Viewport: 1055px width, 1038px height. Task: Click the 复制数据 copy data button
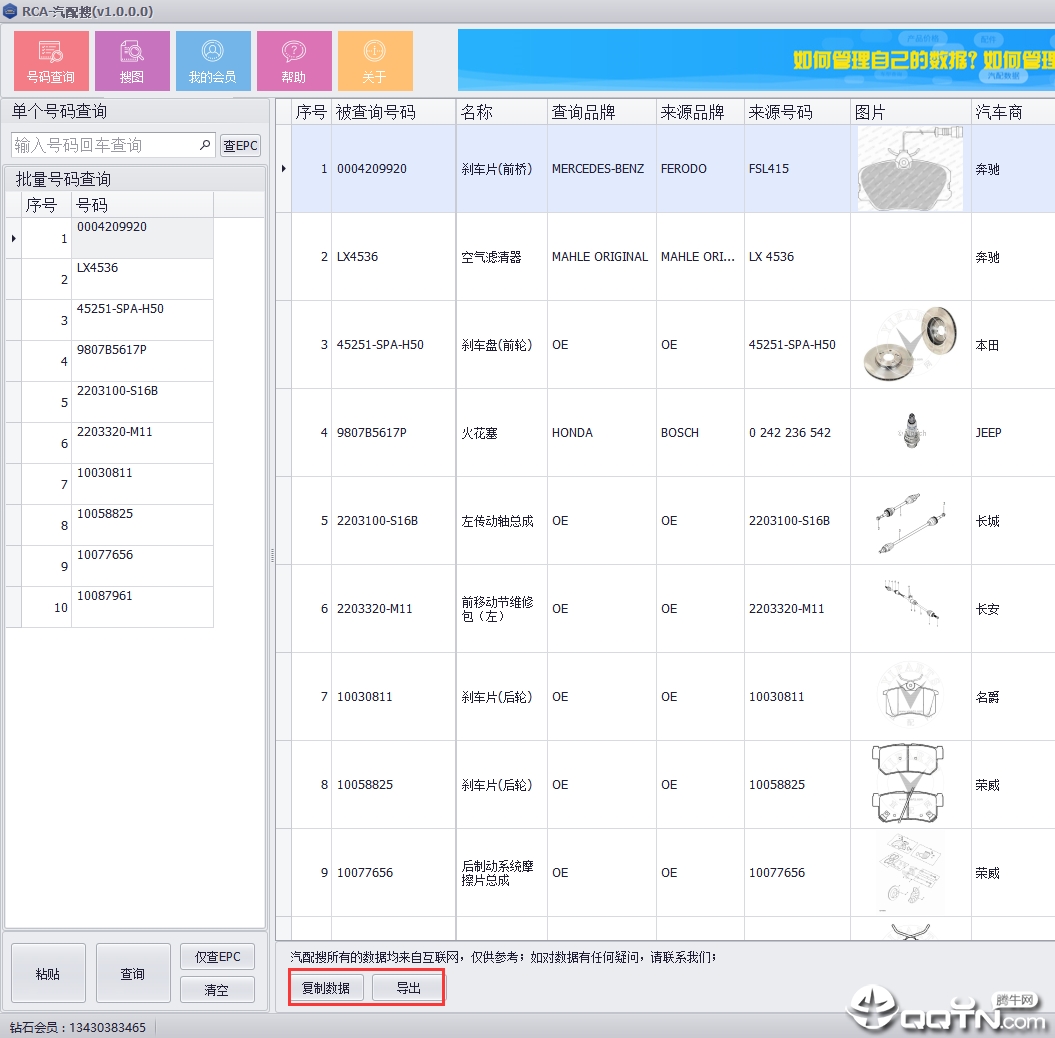click(326, 988)
